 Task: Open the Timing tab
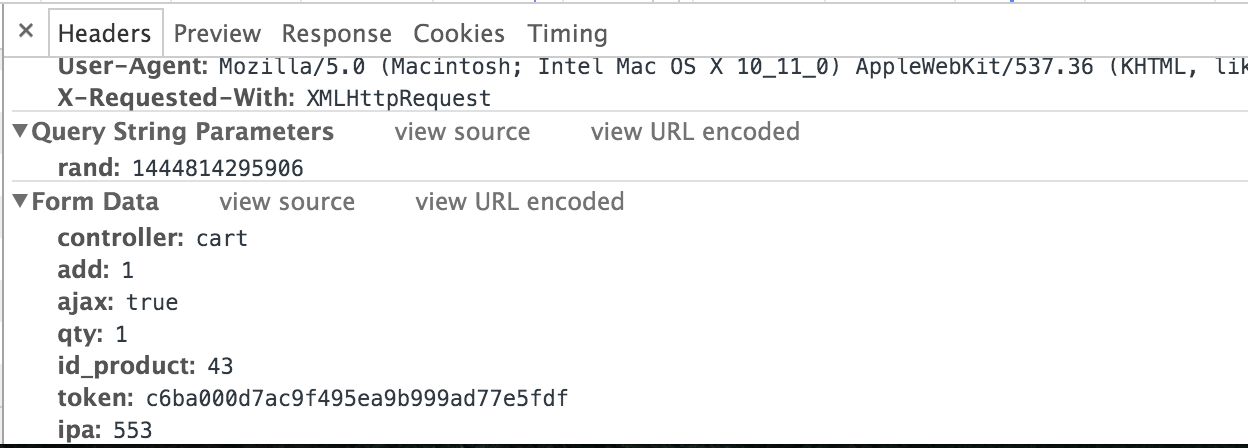(x=567, y=33)
